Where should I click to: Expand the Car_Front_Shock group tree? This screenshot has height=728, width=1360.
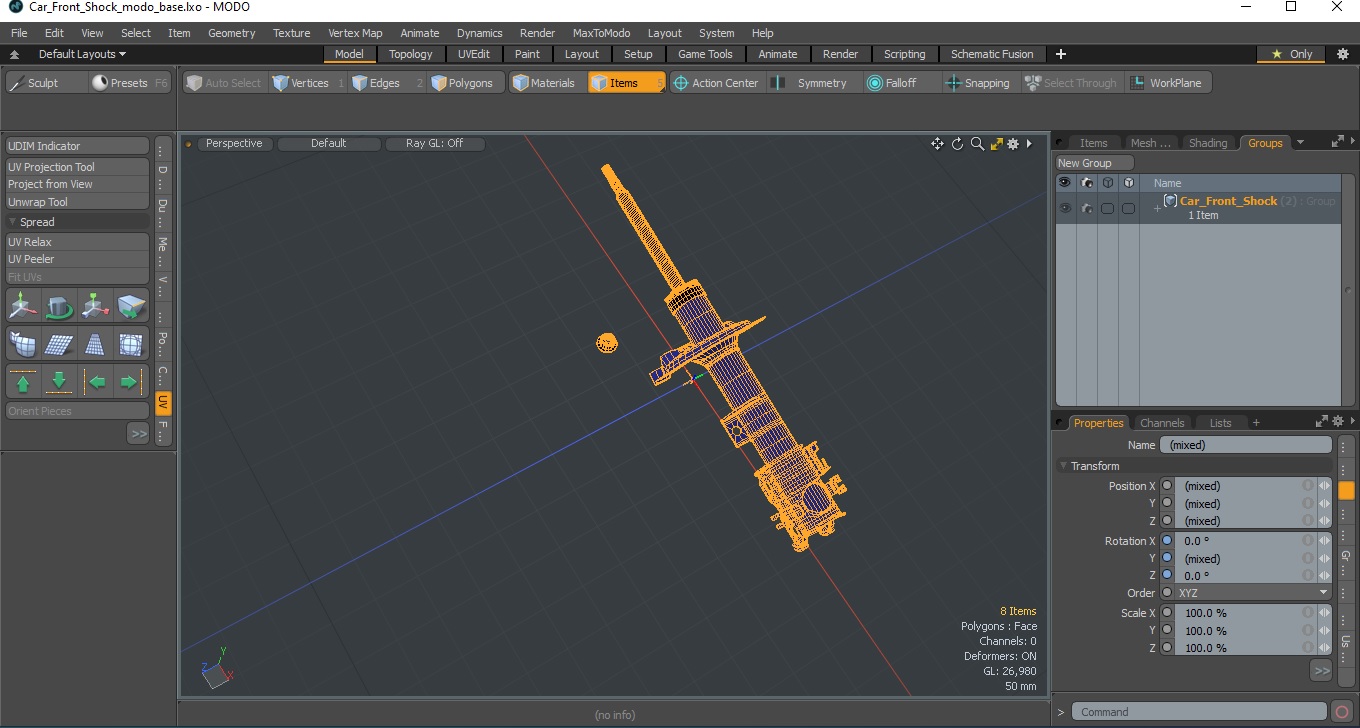[x=1157, y=208]
